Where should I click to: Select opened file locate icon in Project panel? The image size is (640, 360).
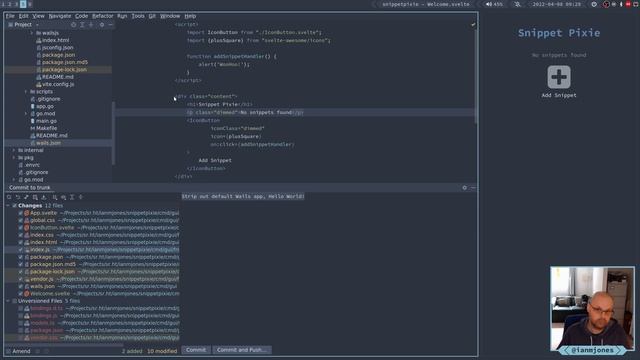point(73,25)
